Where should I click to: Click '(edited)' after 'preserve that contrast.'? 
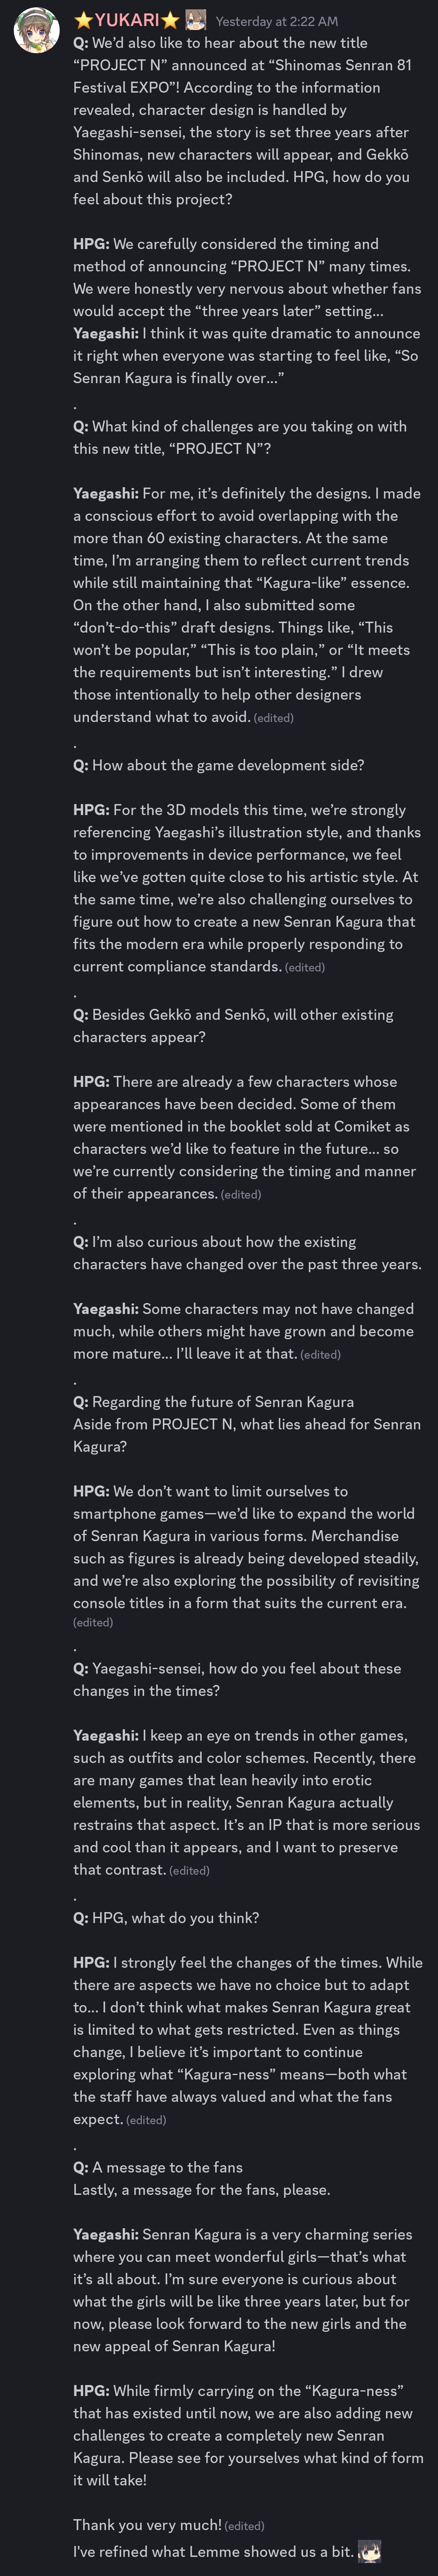pos(189,1870)
